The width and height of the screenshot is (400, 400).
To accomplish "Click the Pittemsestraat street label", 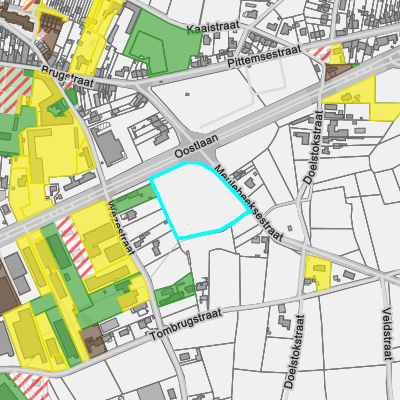I will pyautogui.click(x=265, y=56).
